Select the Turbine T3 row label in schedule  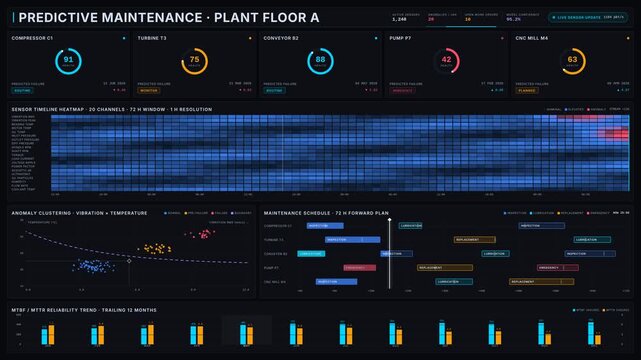click(274, 240)
